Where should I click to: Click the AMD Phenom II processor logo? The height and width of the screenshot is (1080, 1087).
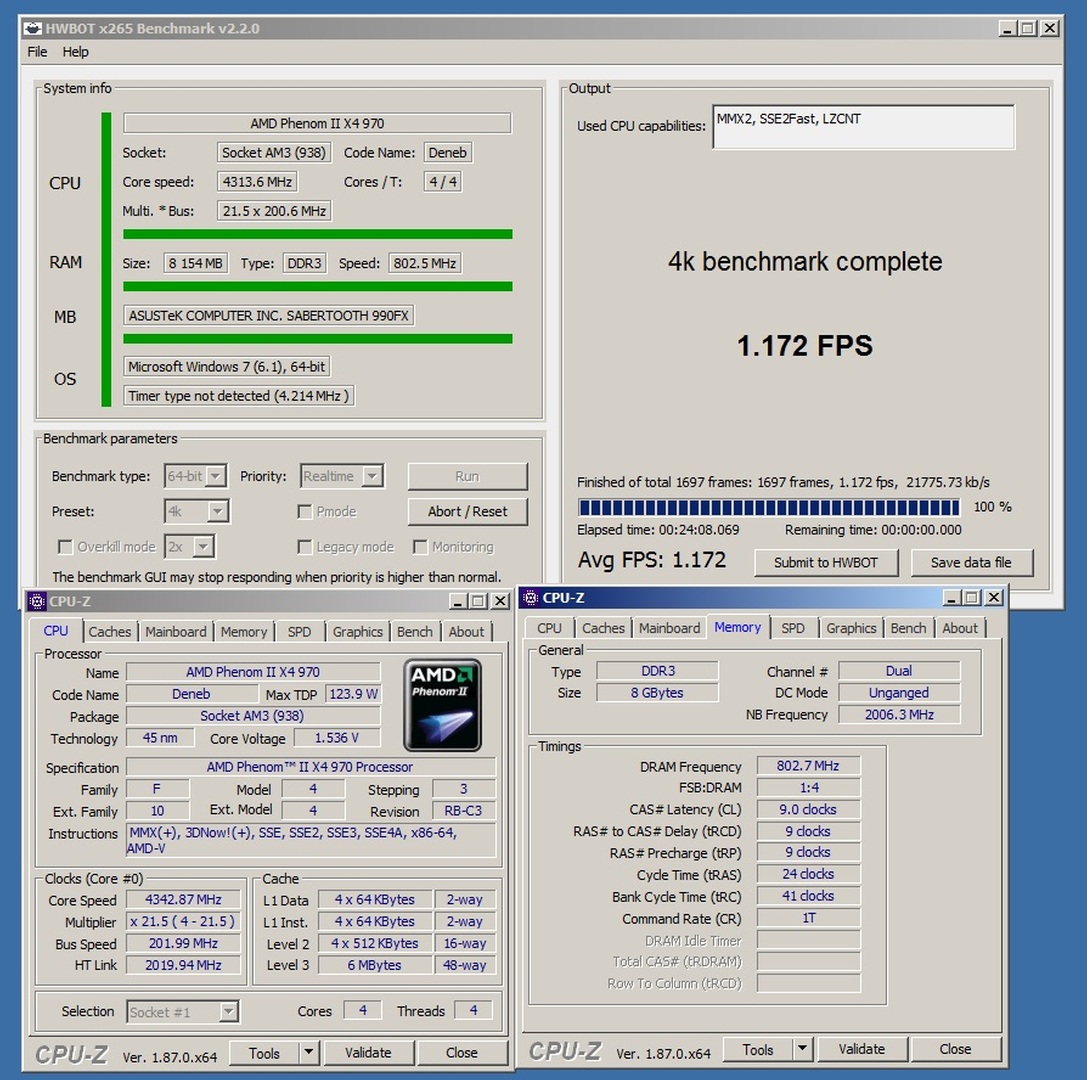442,705
